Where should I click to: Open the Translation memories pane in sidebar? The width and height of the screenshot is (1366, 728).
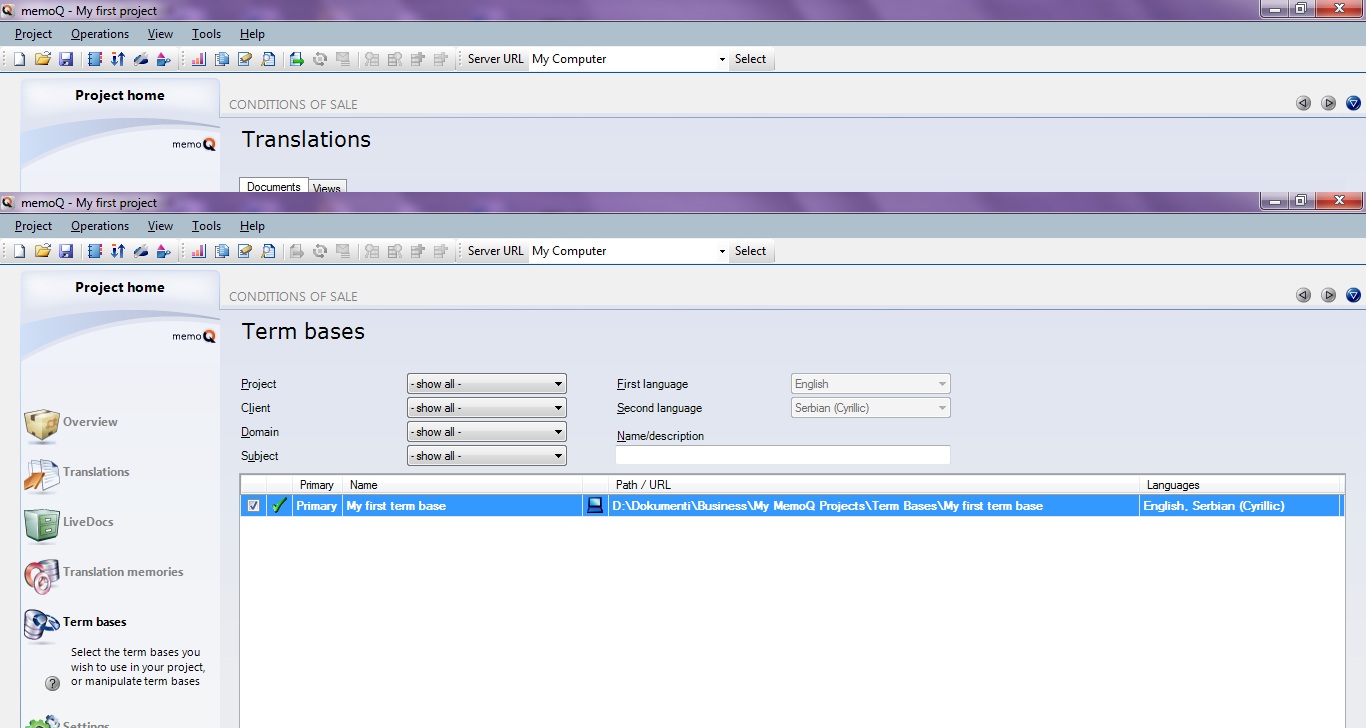pos(103,573)
